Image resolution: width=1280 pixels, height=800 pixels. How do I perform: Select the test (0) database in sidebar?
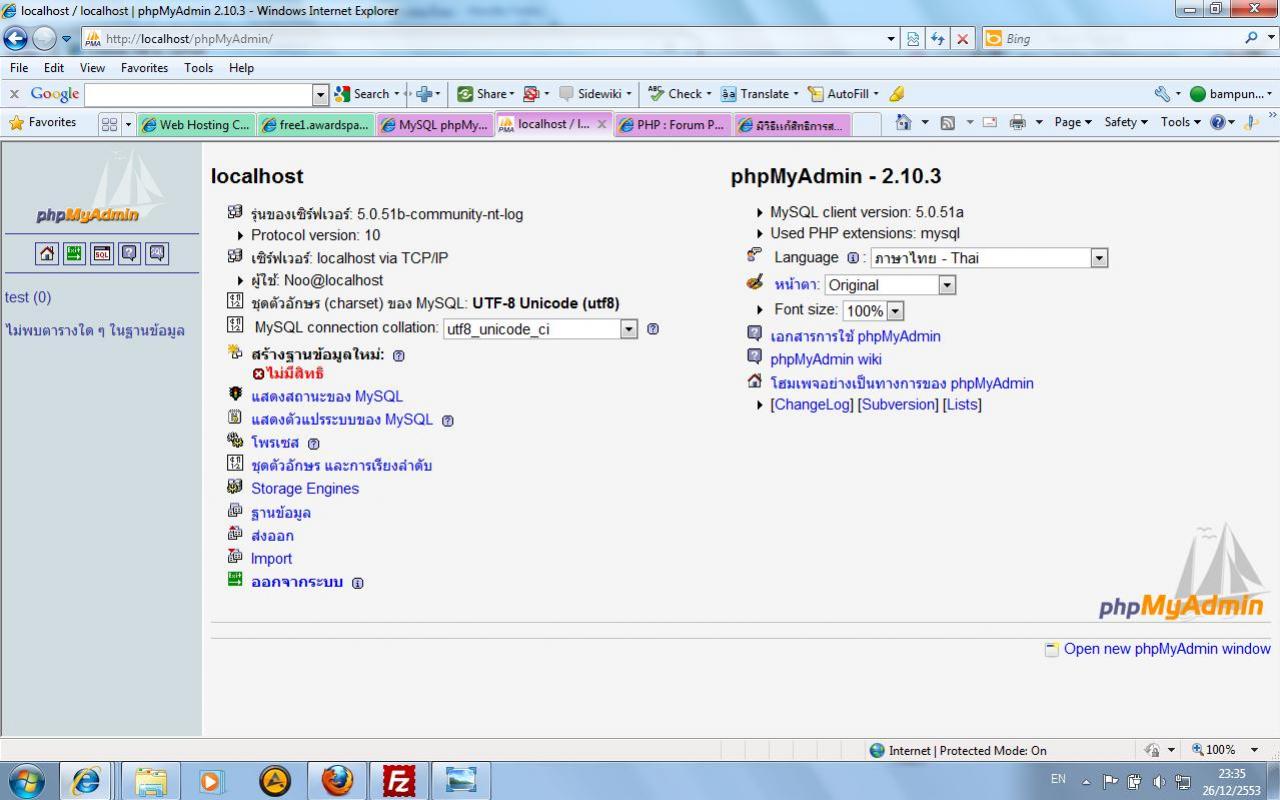coord(28,297)
